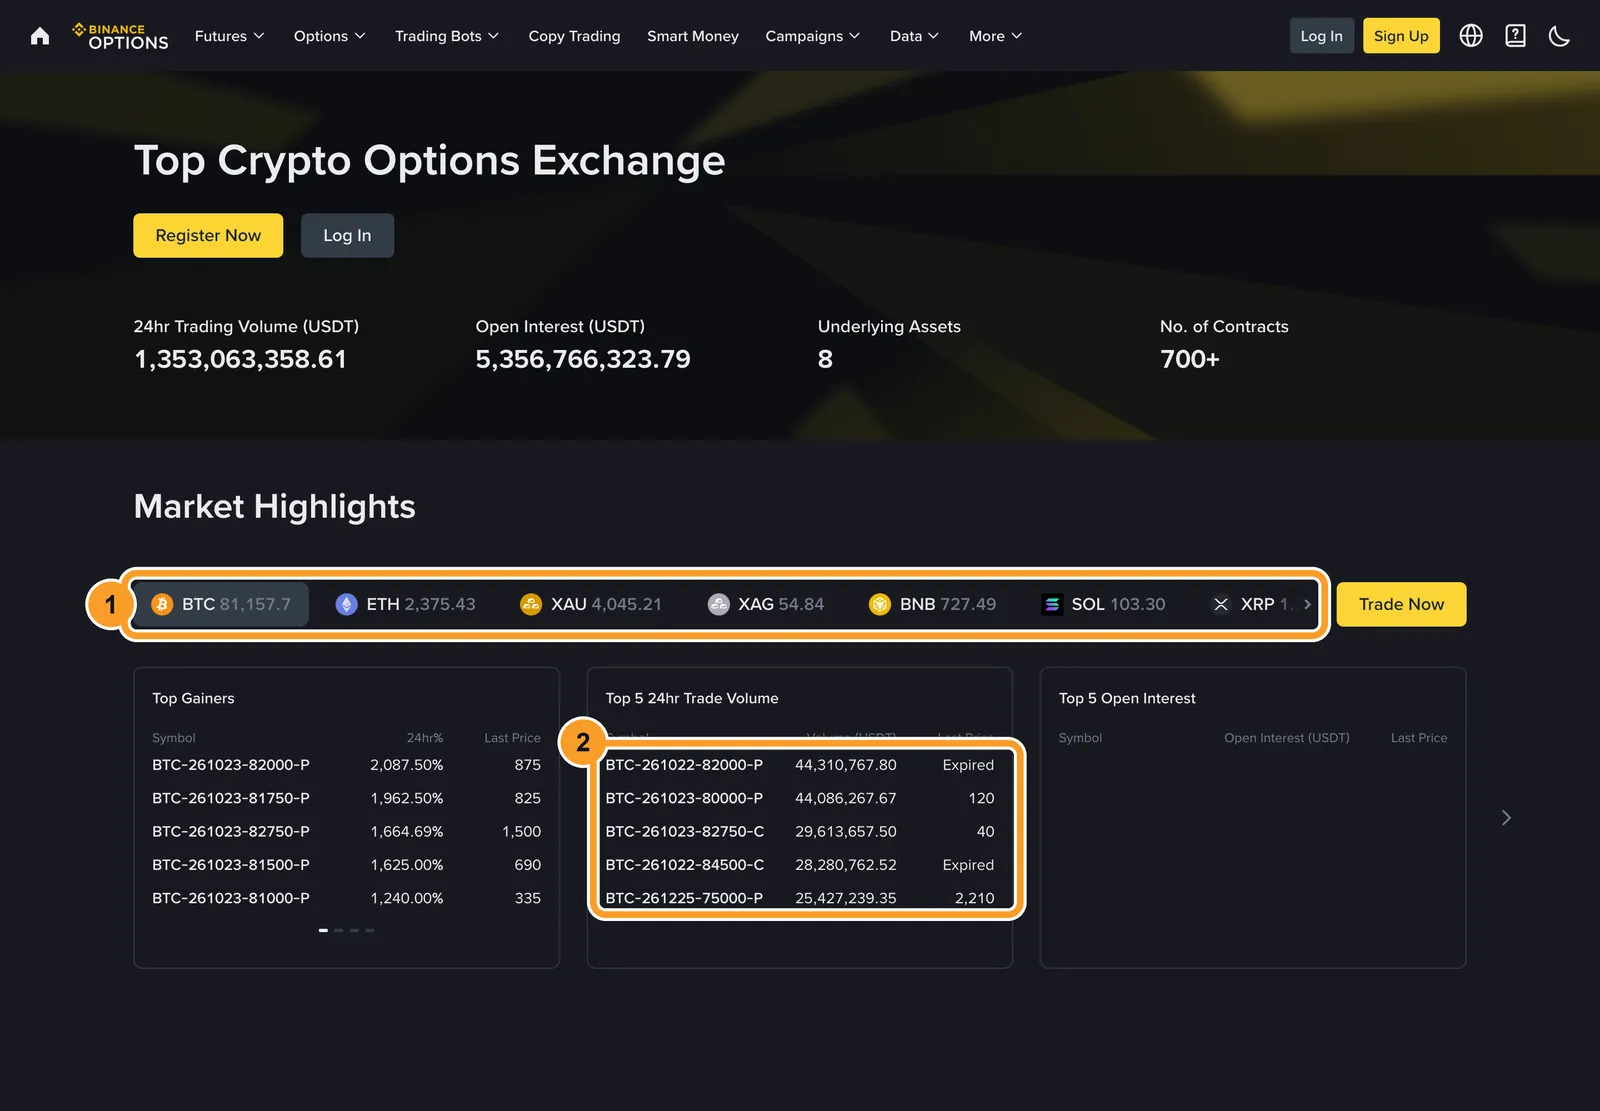1600x1111 pixels.
Task: Click the Trade Now button
Action: coord(1401,604)
